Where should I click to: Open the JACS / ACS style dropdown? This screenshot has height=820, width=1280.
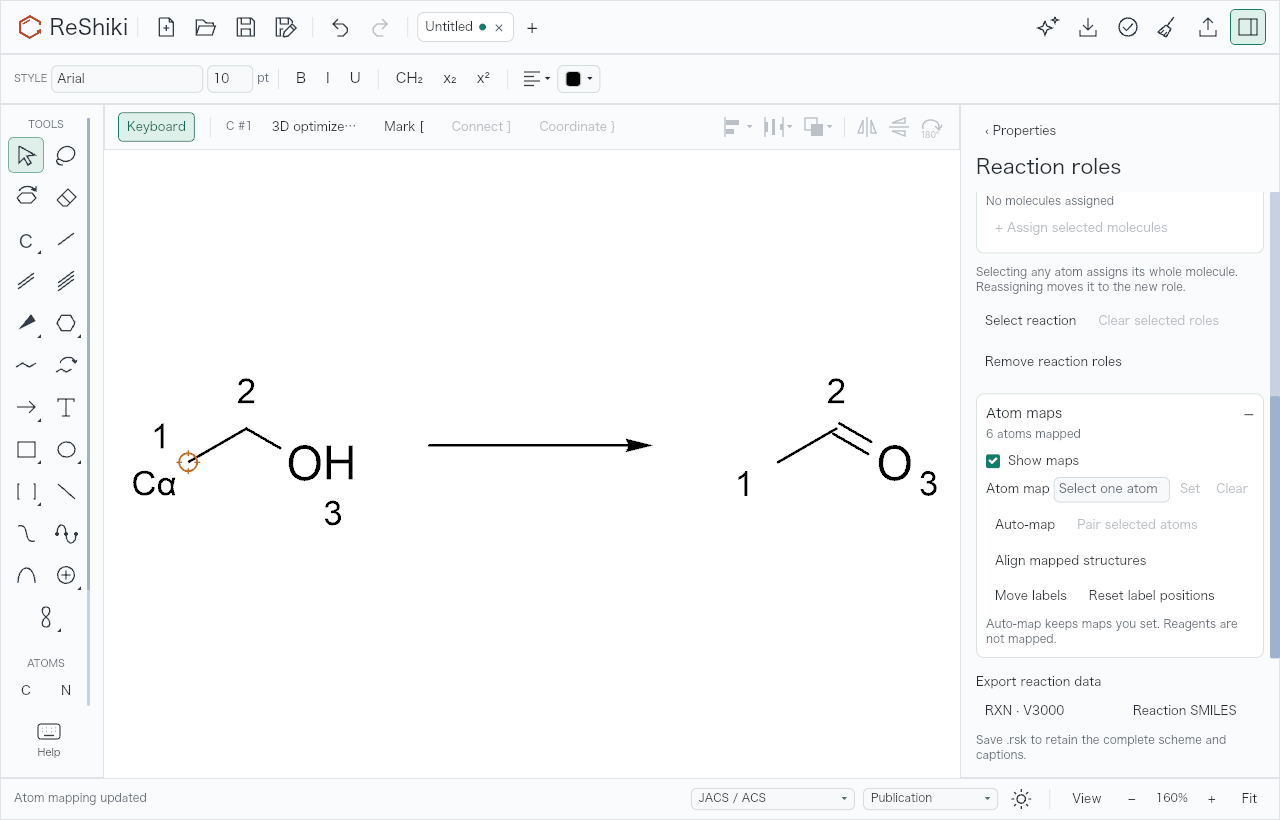tap(772, 798)
